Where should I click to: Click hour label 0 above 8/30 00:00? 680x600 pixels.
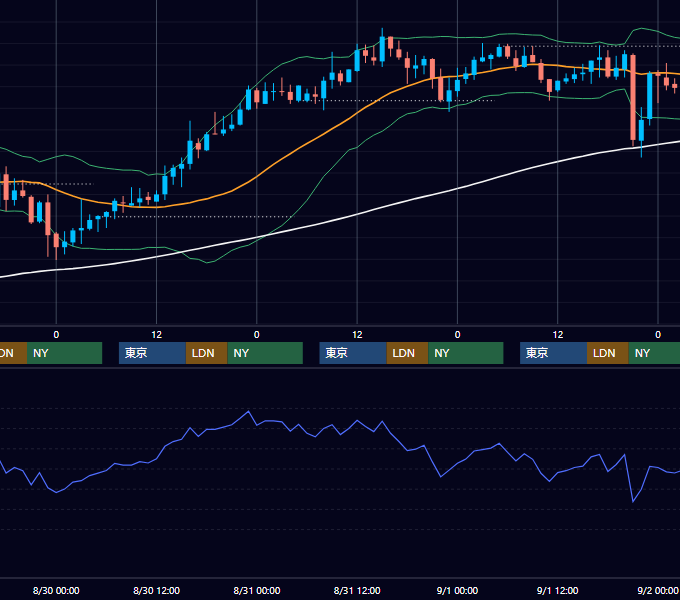[x=56, y=335]
